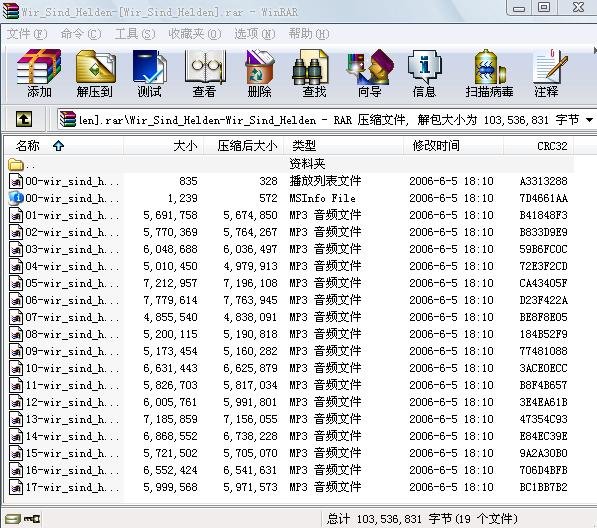Click the file icon of 17-wir_sind_h...
The image size is (597, 528).
tap(16, 488)
